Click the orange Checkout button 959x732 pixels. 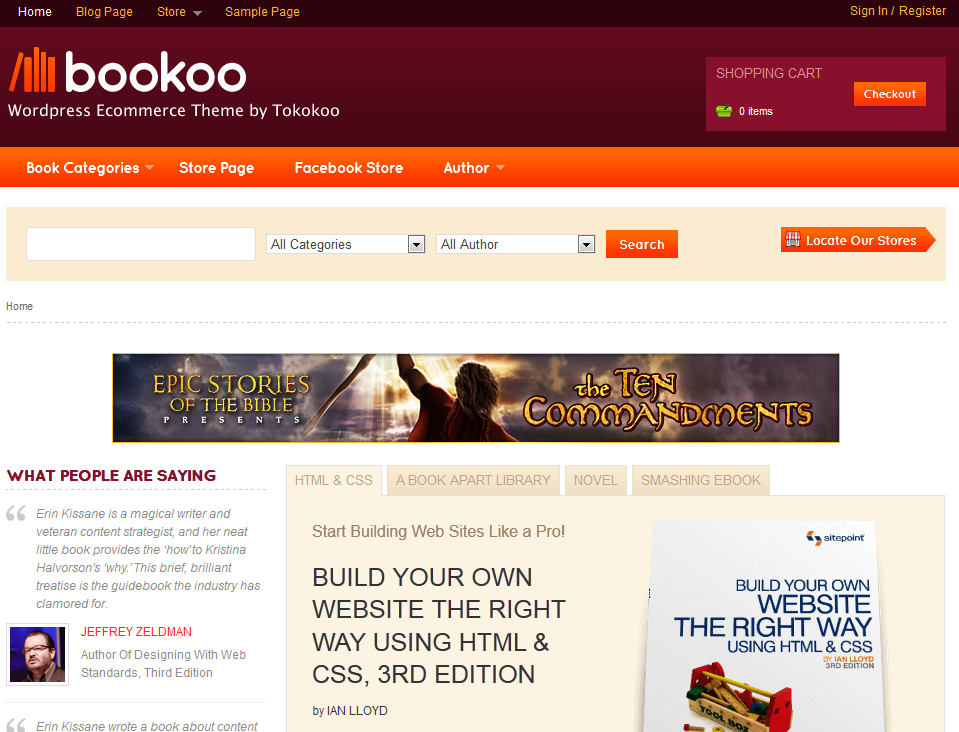tap(890, 94)
